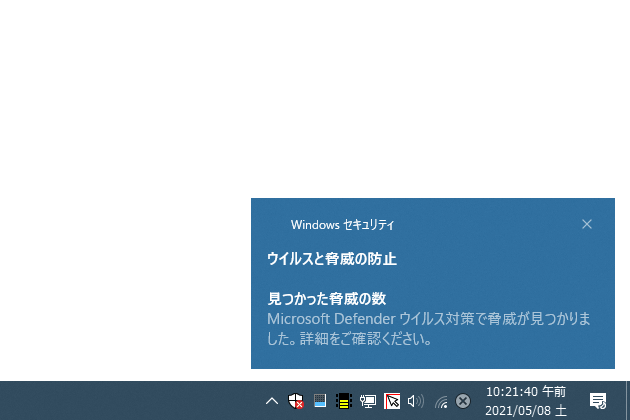Click the gray circled X tray icon

click(463, 401)
